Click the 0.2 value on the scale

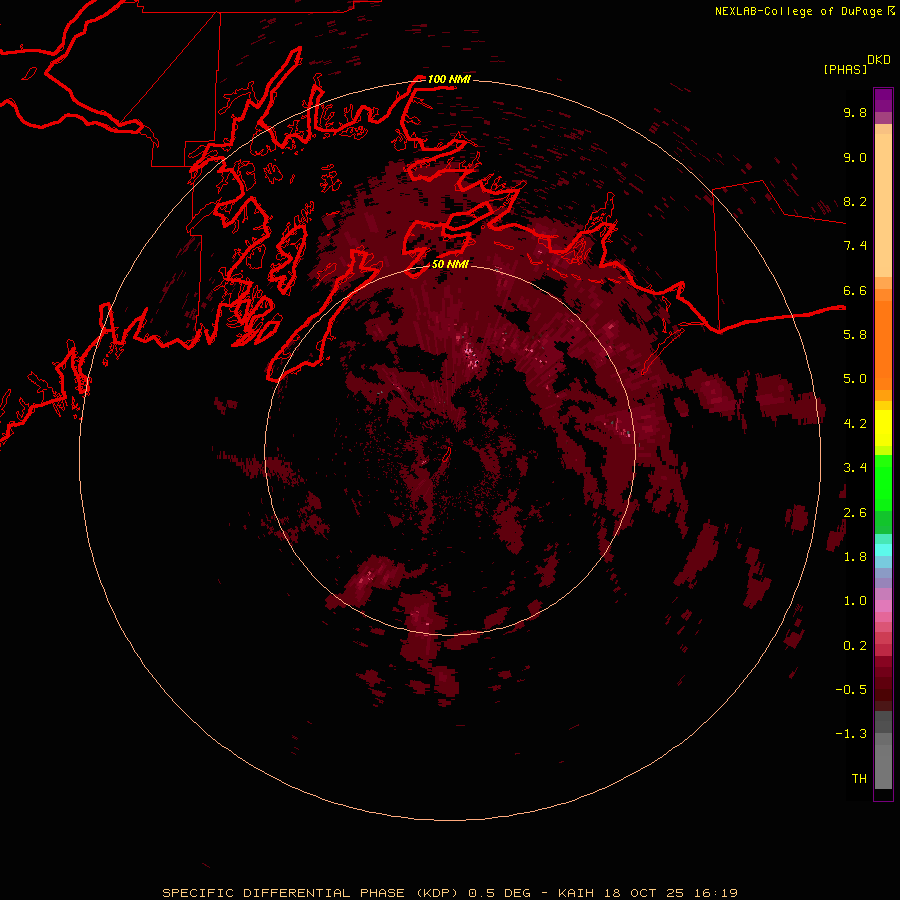click(855, 646)
